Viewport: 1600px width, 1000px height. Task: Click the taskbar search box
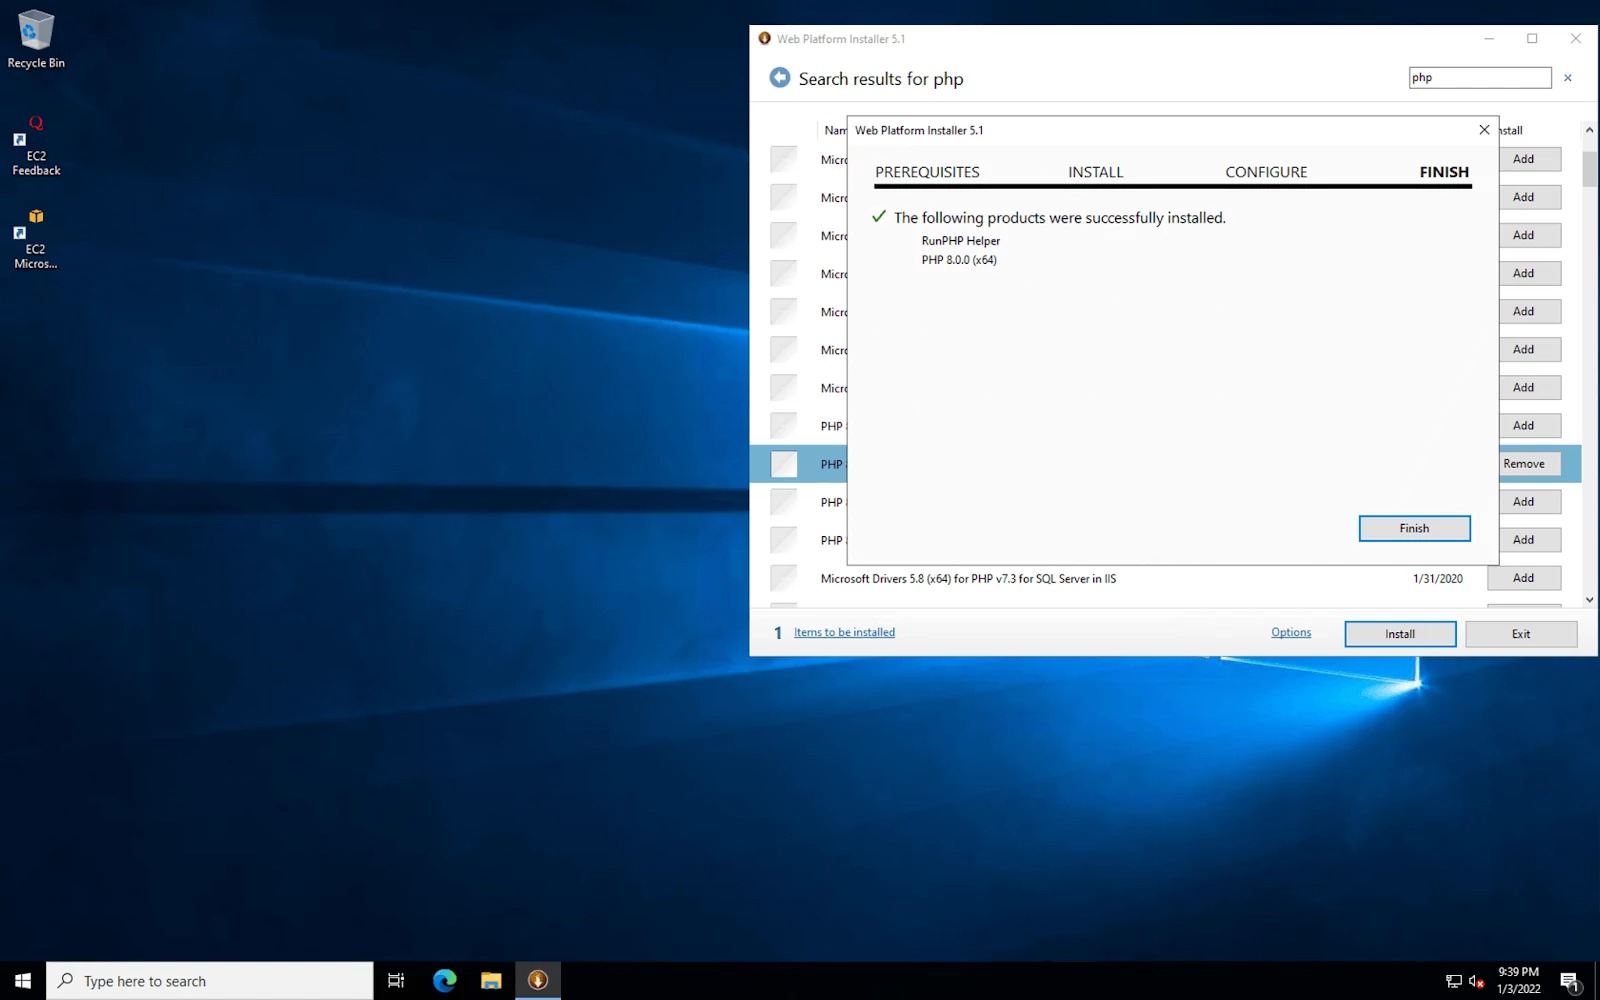[x=210, y=981]
